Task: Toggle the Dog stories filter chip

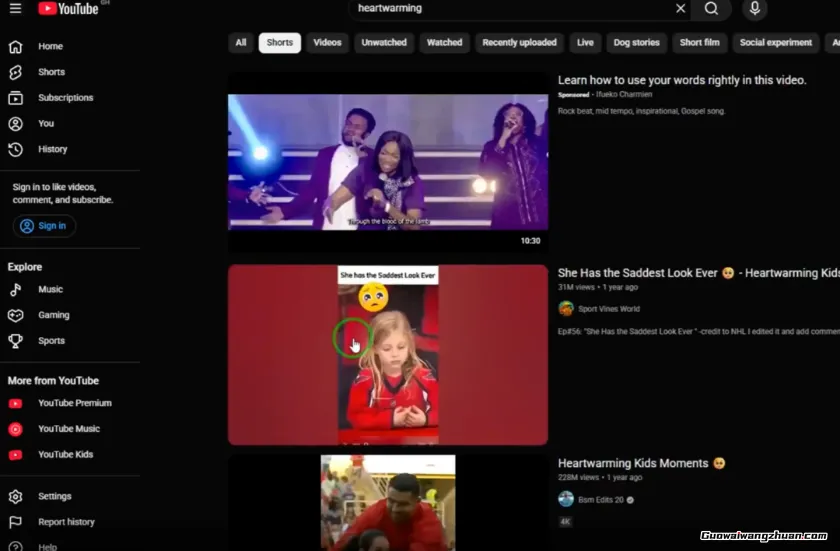Action: tap(636, 43)
